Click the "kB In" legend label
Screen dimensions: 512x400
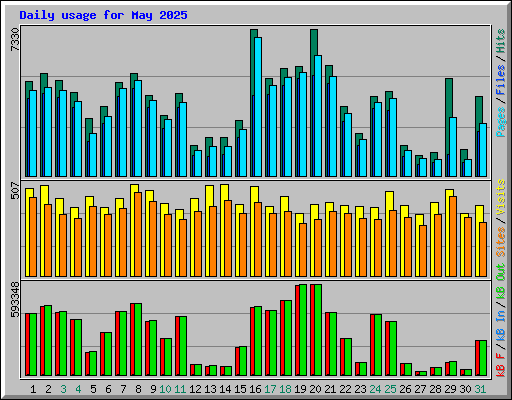(x=501, y=325)
